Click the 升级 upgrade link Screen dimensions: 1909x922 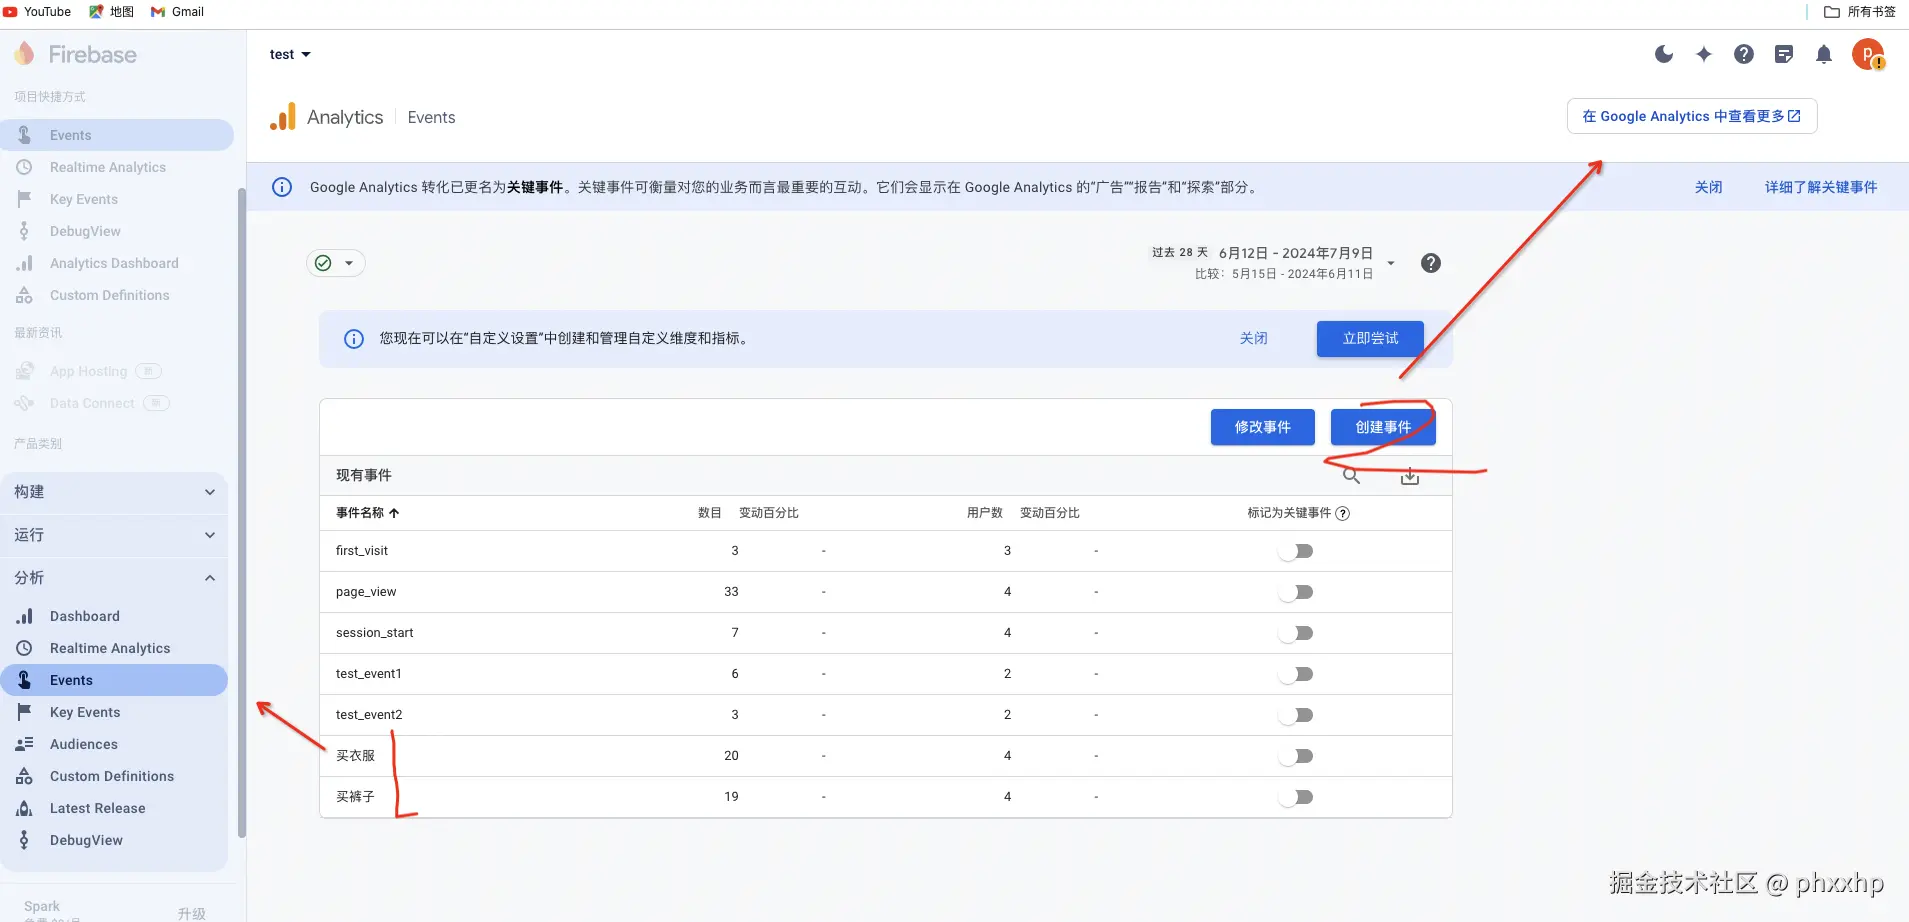point(191,913)
